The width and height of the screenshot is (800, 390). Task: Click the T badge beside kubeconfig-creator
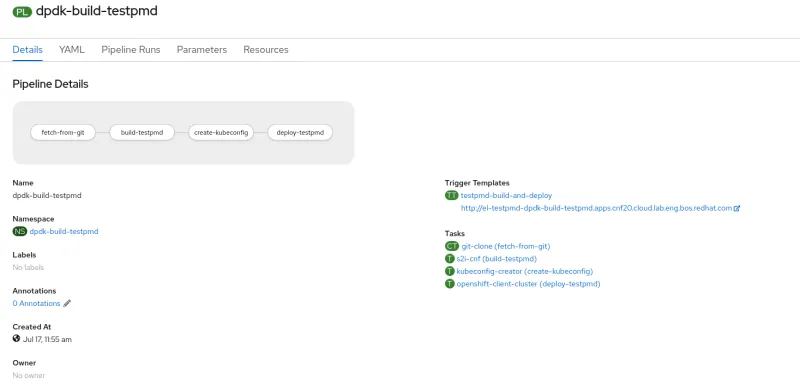point(449,271)
